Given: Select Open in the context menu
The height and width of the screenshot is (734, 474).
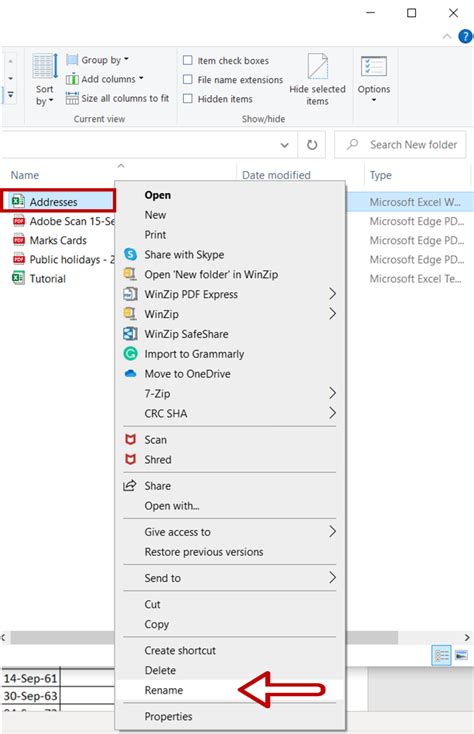Looking at the screenshot, I should point(157,195).
